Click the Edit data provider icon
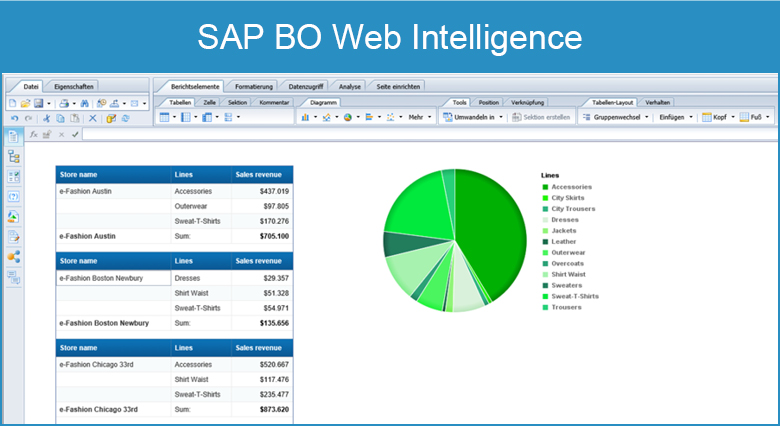Image resolution: width=780 pixels, height=426 pixels. 111,118
